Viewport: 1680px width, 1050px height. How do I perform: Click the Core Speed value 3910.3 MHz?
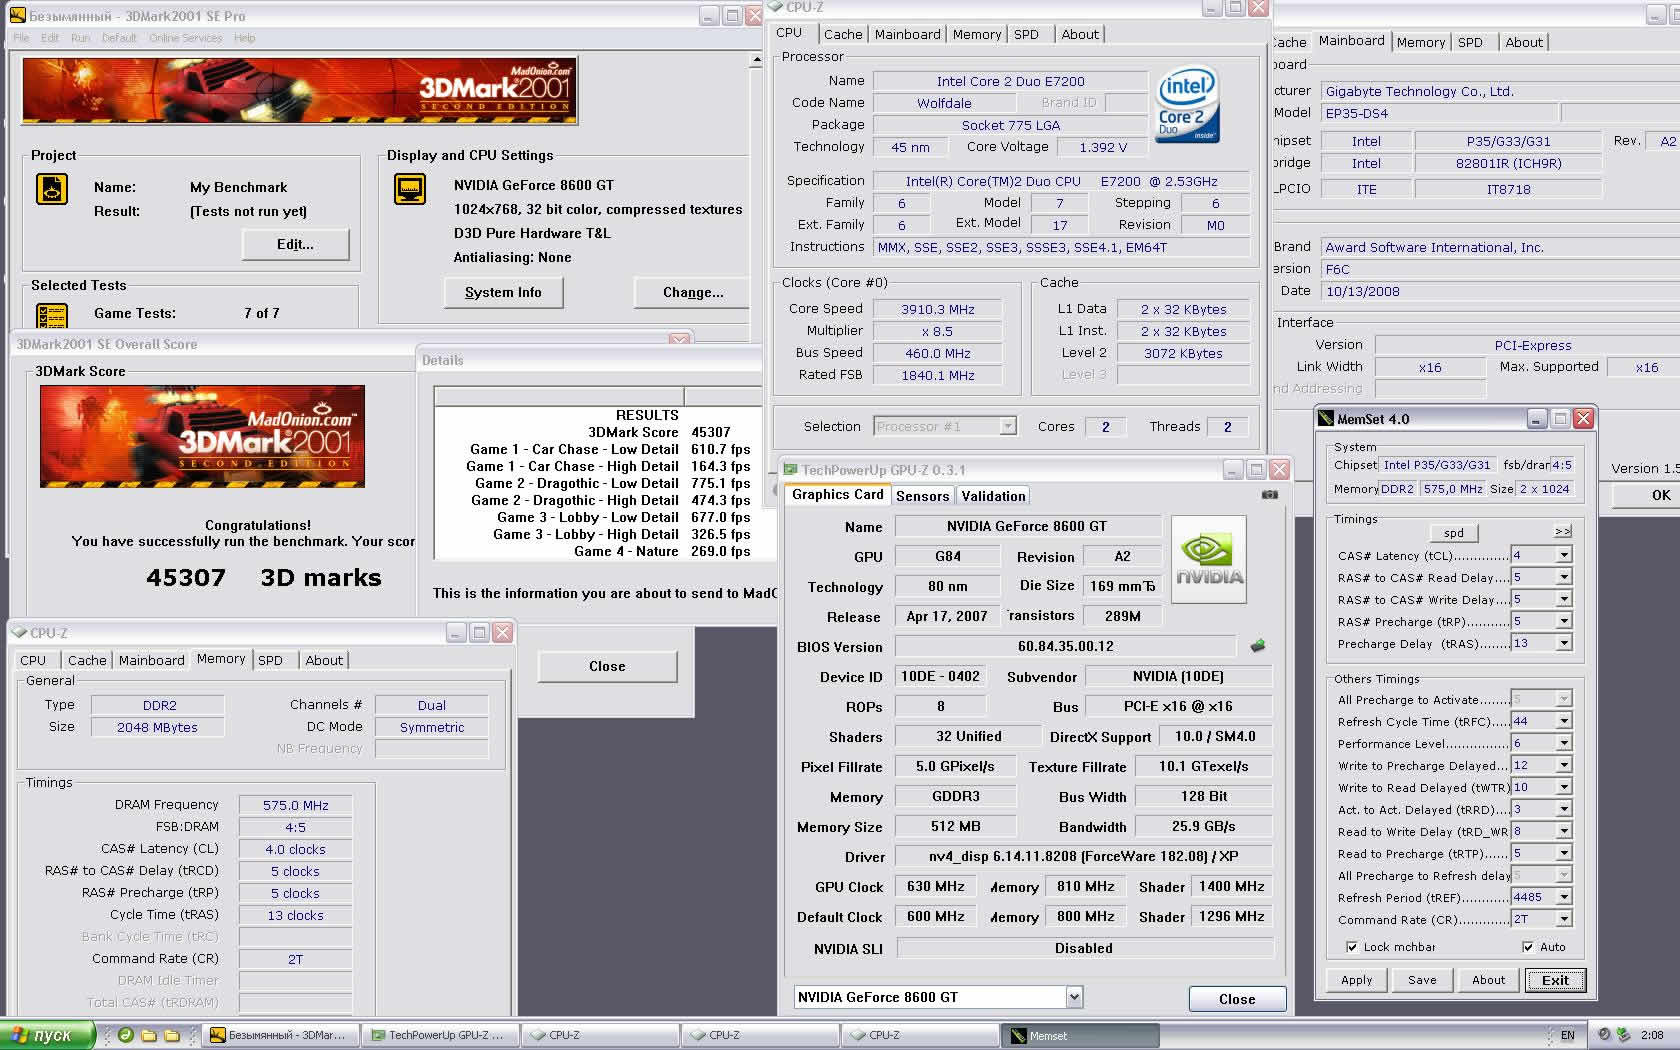(937, 309)
